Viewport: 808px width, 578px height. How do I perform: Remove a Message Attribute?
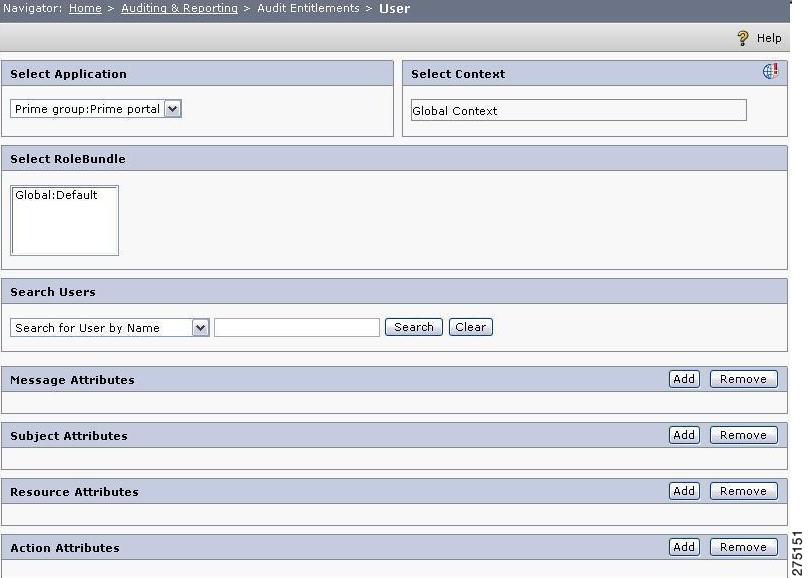(x=744, y=379)
